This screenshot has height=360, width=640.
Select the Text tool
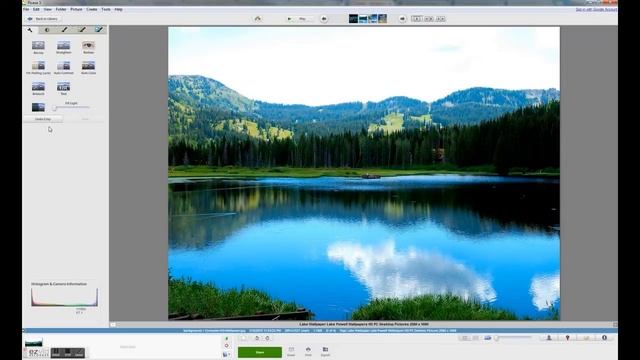[63, 89]
